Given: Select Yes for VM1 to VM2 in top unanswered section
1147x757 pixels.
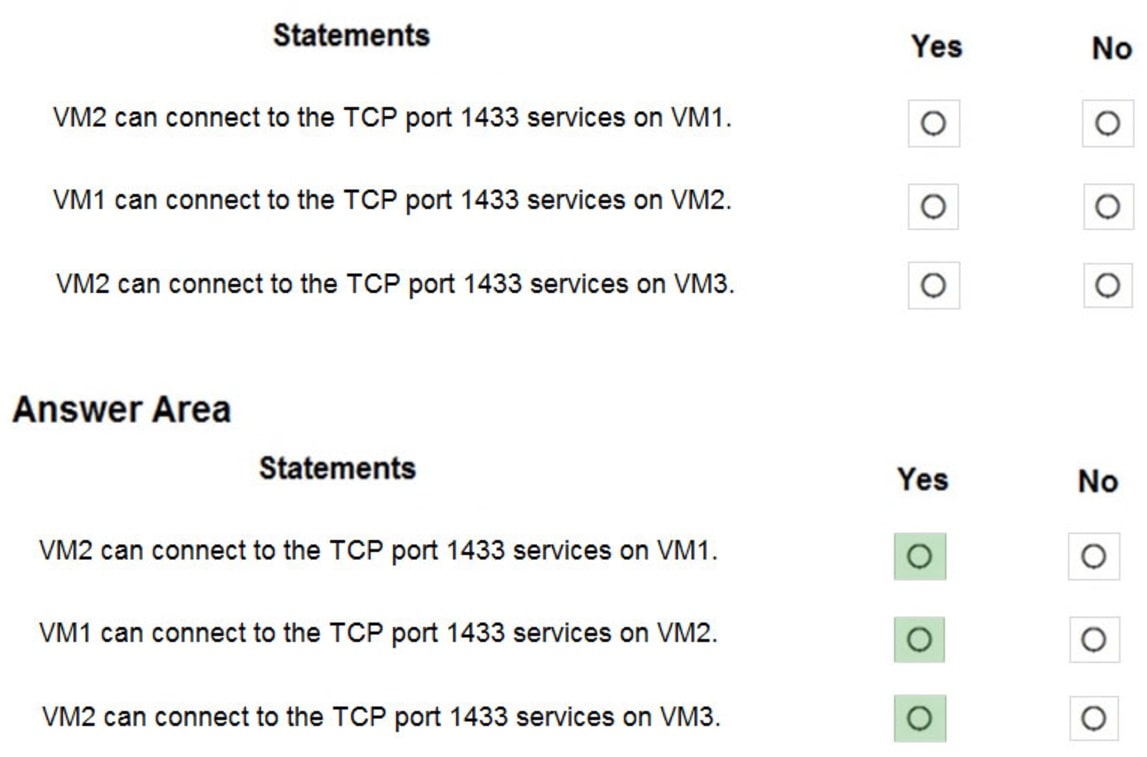Looking at the screenshot, I should coord(933,206).
